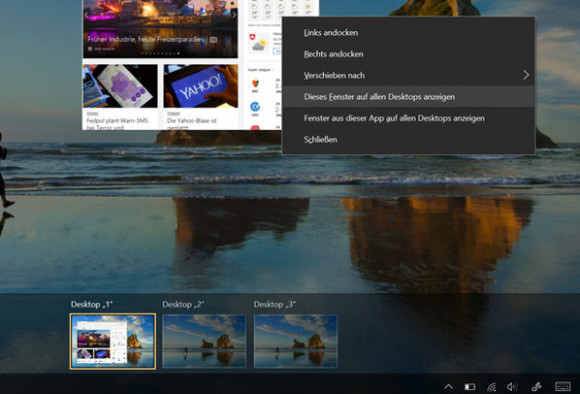
Task: Click the cloudy-sun weather icon
Action: (x=259, y=46)
